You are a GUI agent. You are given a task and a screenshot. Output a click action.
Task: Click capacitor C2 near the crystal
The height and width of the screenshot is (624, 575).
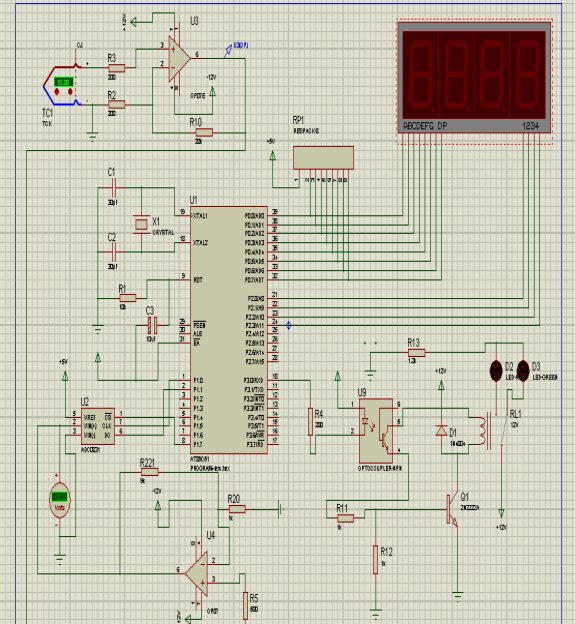click(113, 252)
